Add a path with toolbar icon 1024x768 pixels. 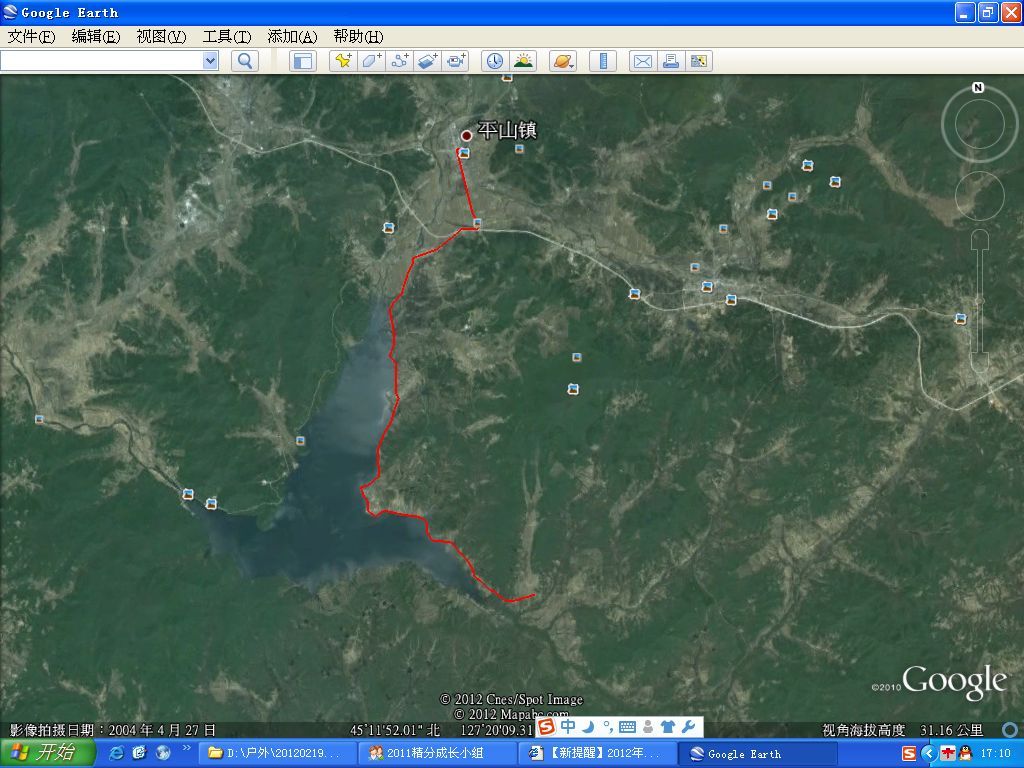coord(400,61)
